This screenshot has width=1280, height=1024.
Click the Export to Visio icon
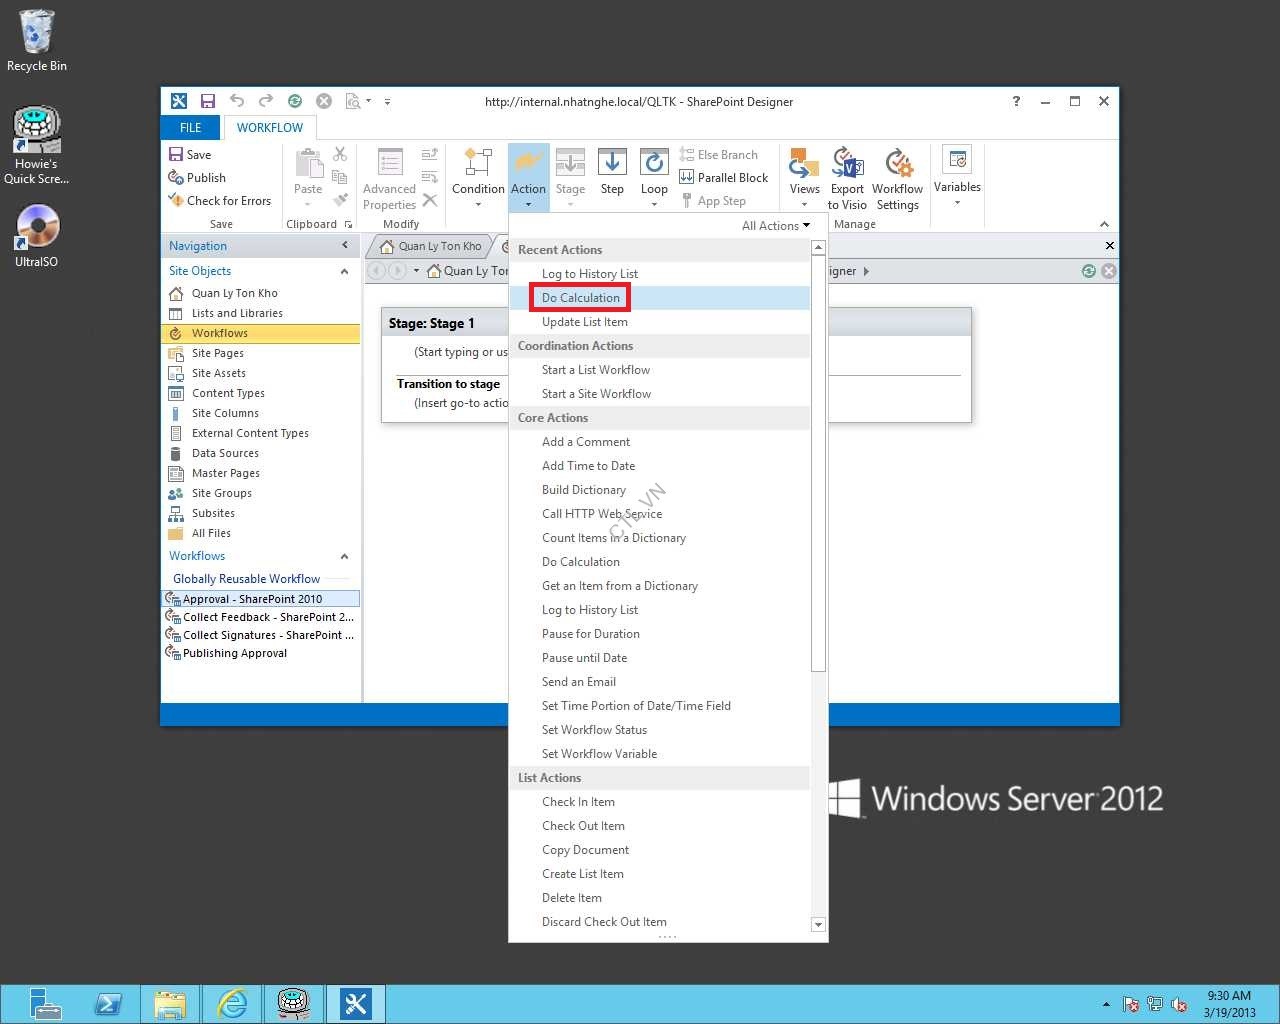[847, 163]
